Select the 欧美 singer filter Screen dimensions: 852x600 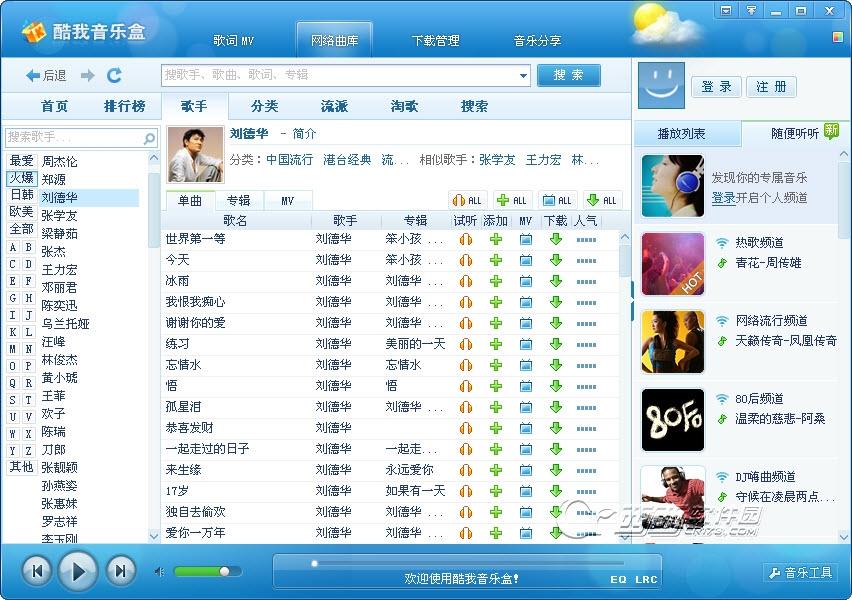pyautogui.click(x=22, y=211)
